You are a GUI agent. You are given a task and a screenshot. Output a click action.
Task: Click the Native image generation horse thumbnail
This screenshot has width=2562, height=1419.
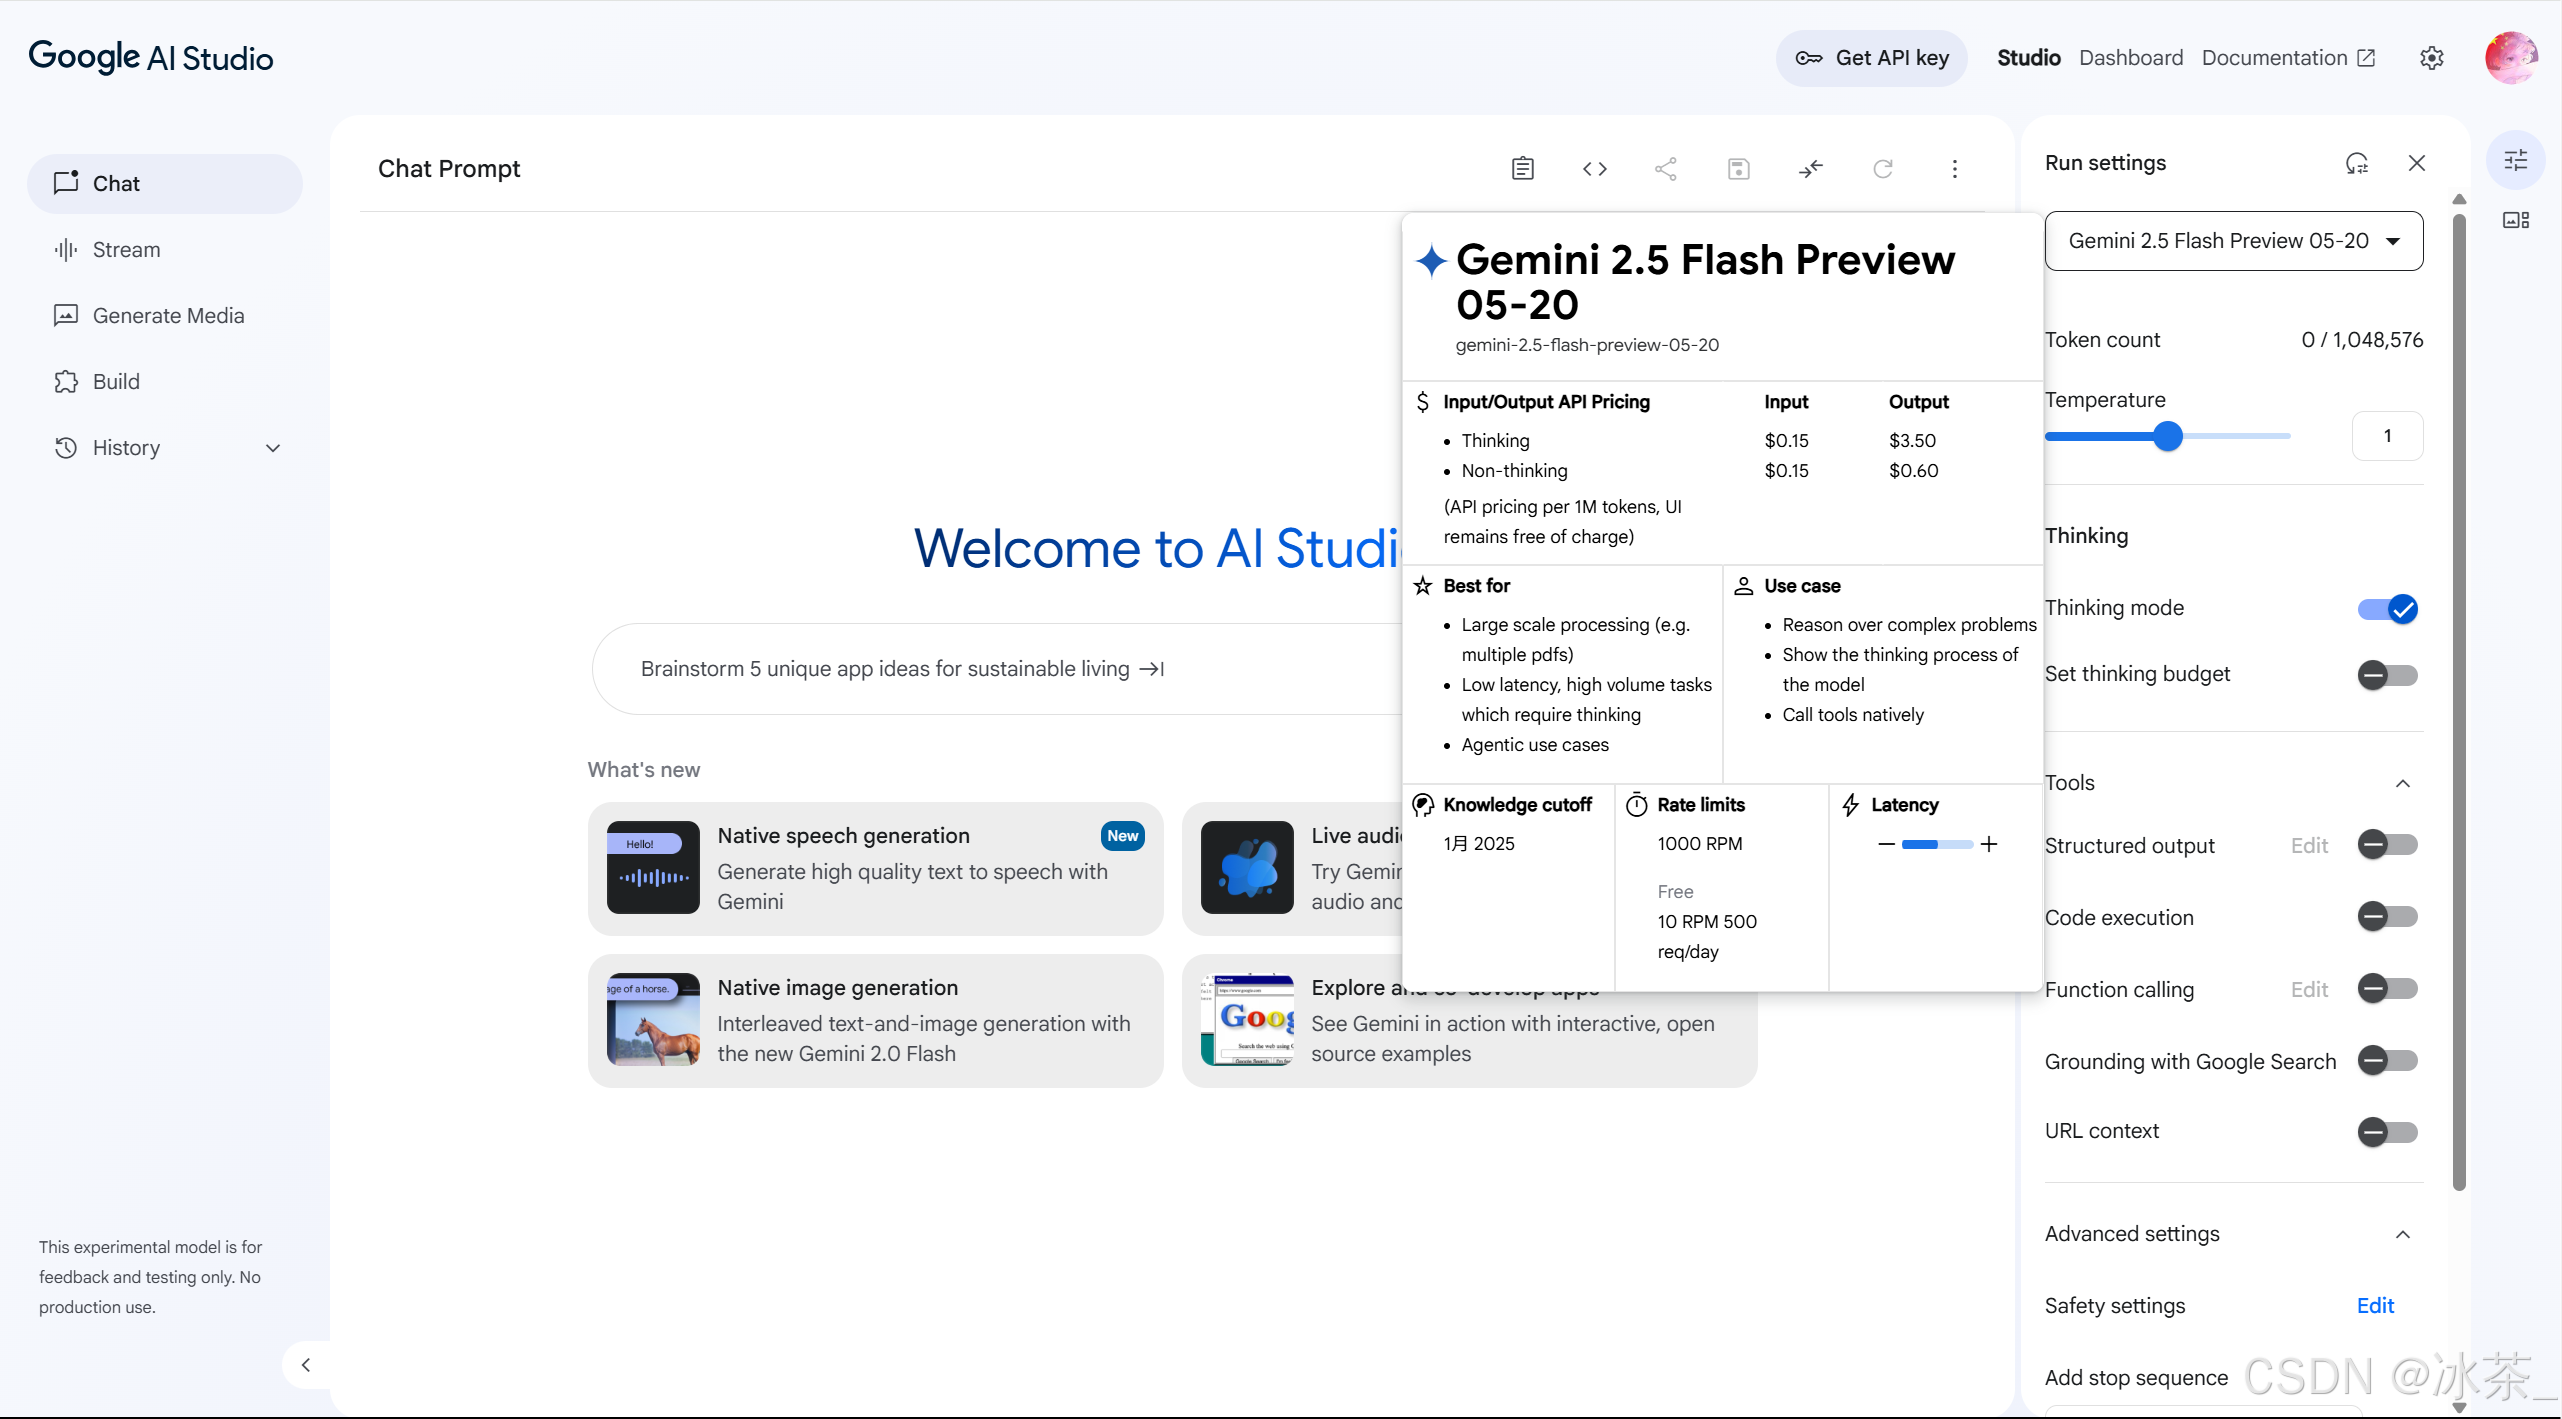coord(653,1019)
